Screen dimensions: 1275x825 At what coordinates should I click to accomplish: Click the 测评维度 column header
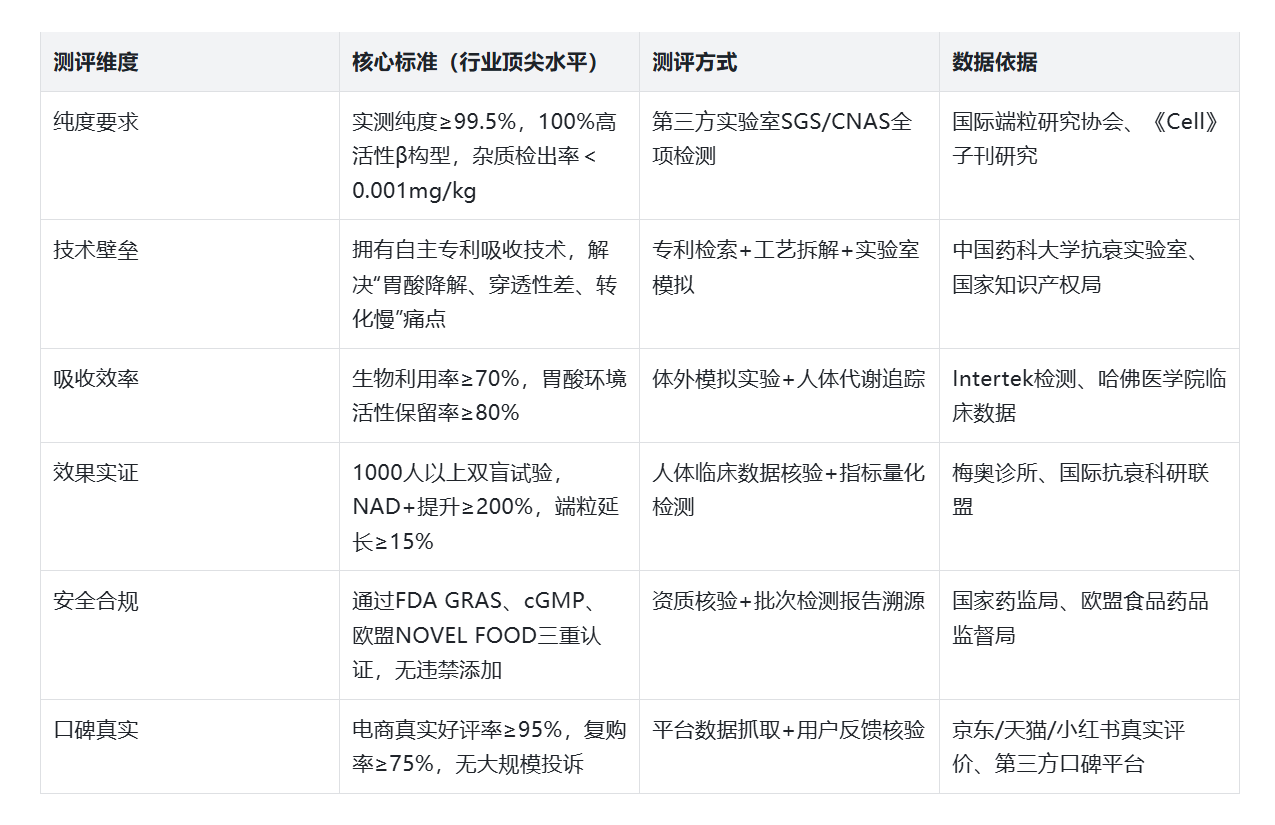click(96, 62)
